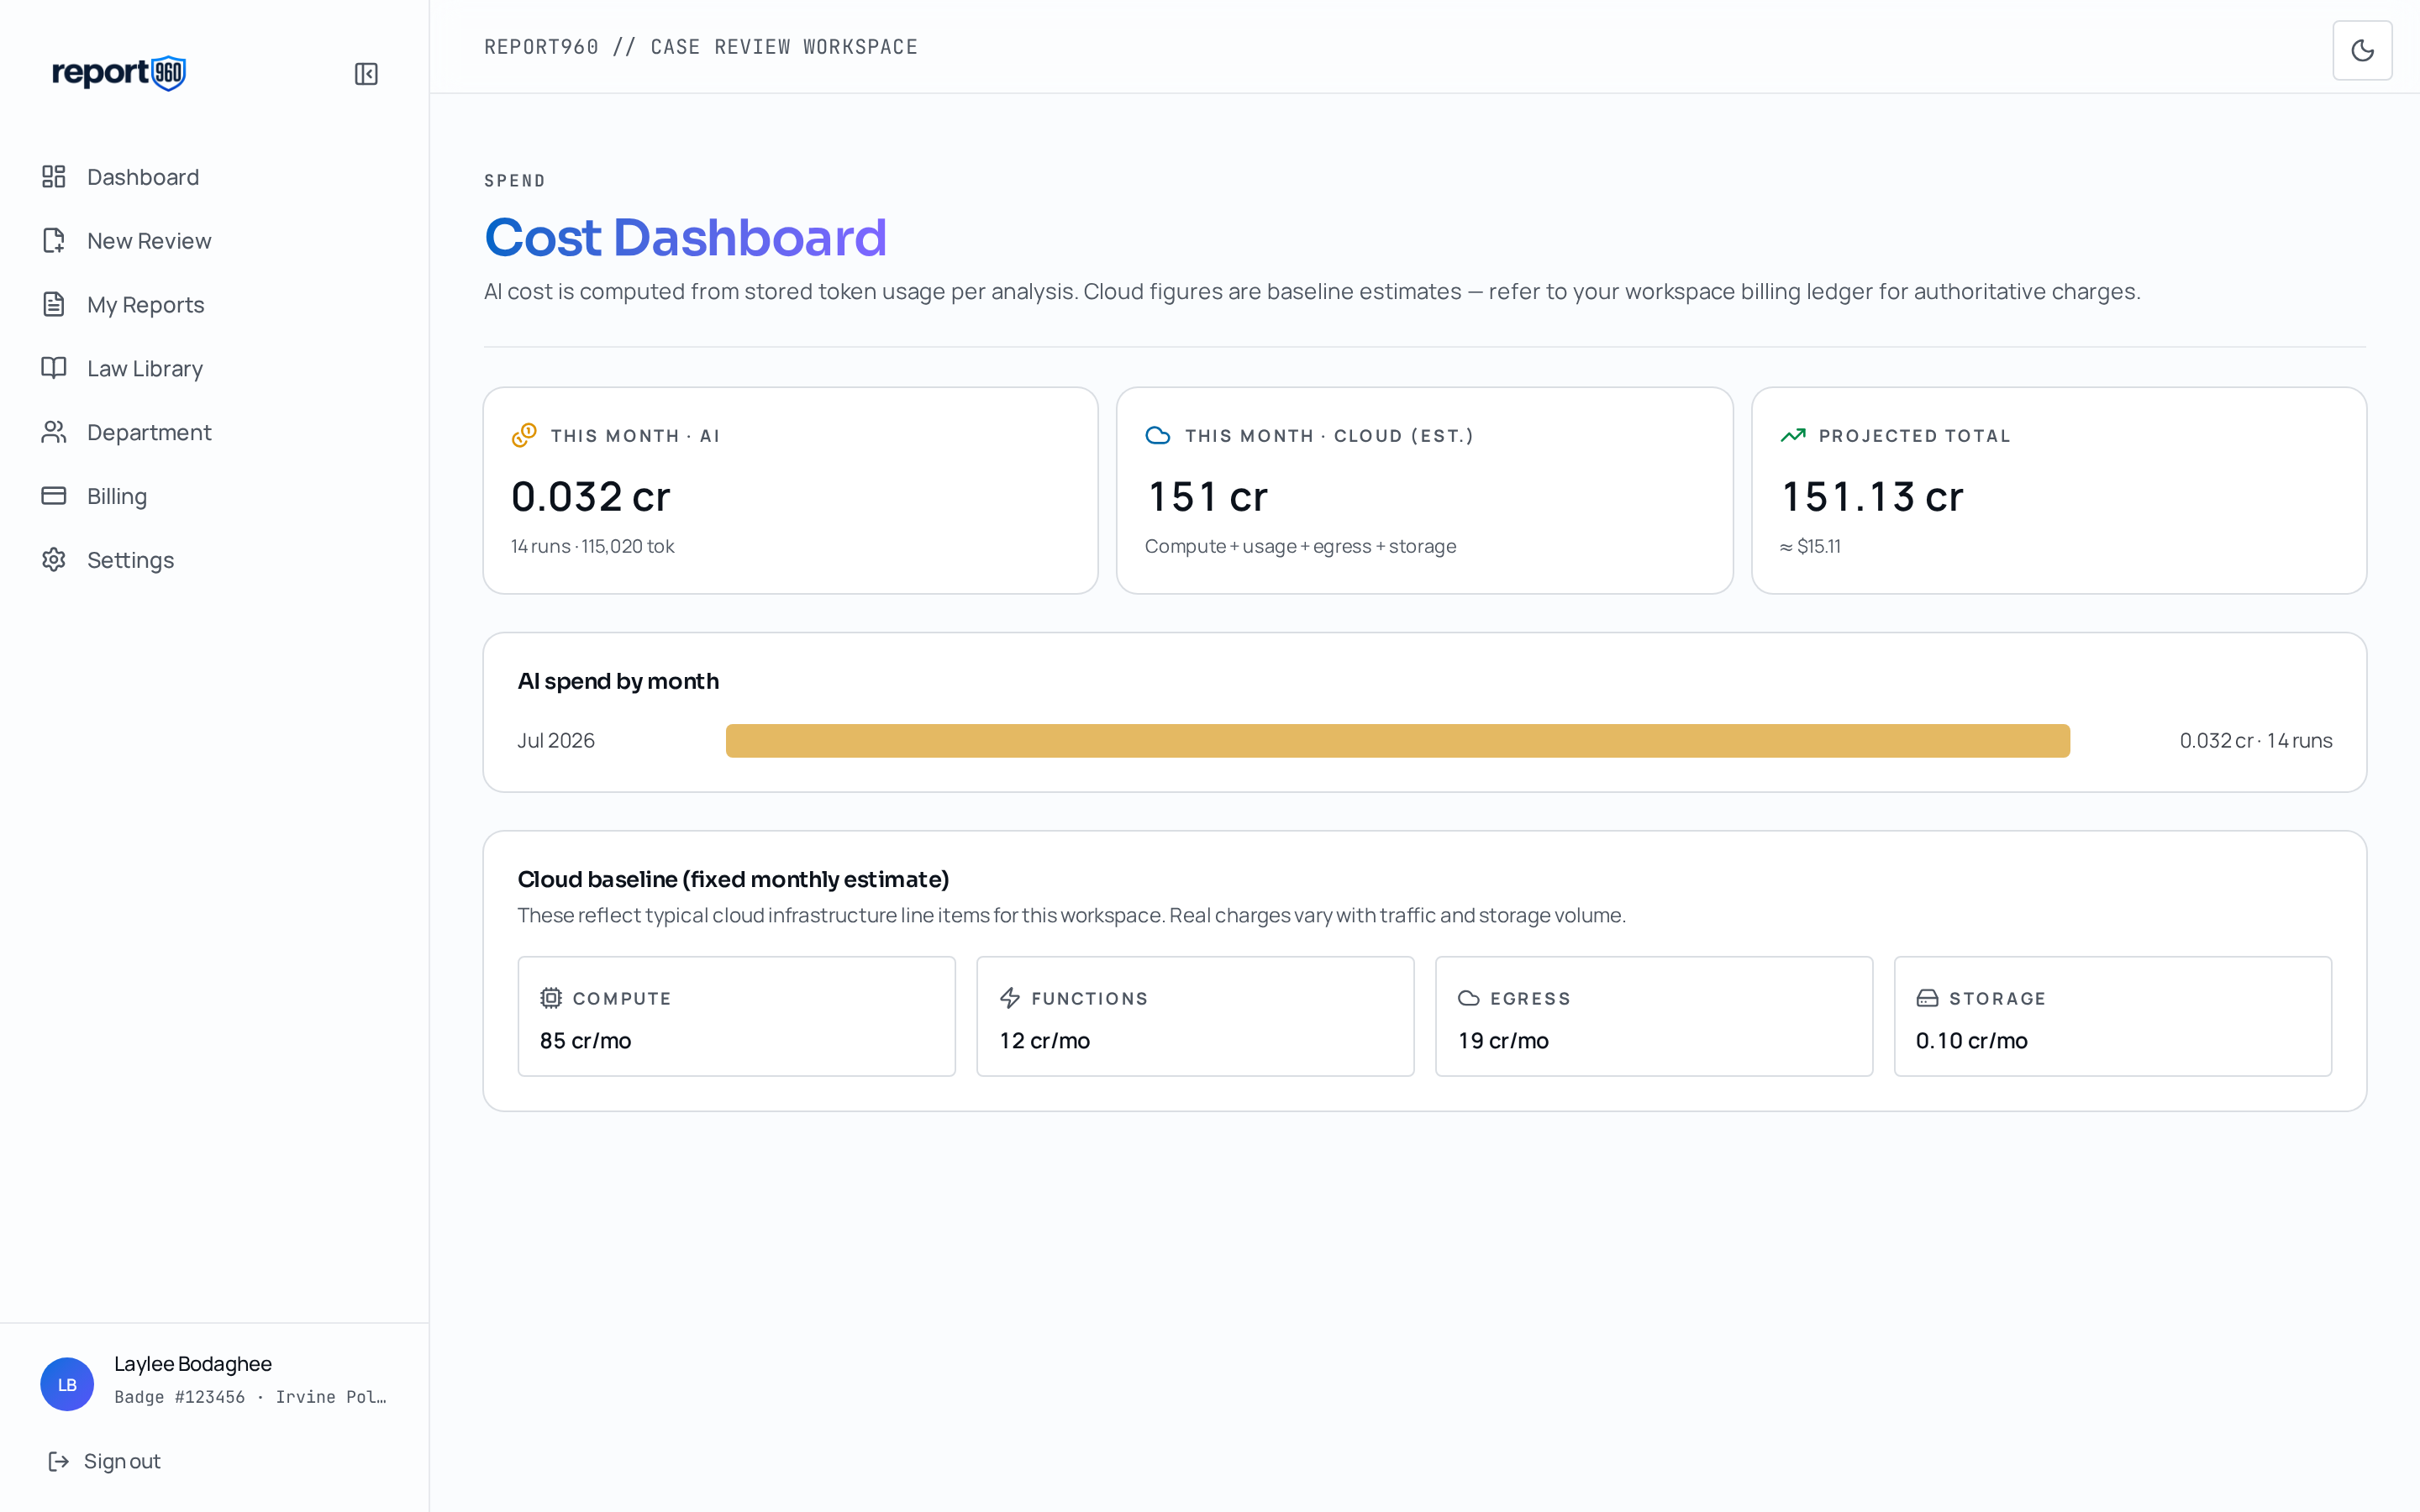Click the Settings gear icon
The height and width of the screenshot is (1512, 2420).
[54, 560]
